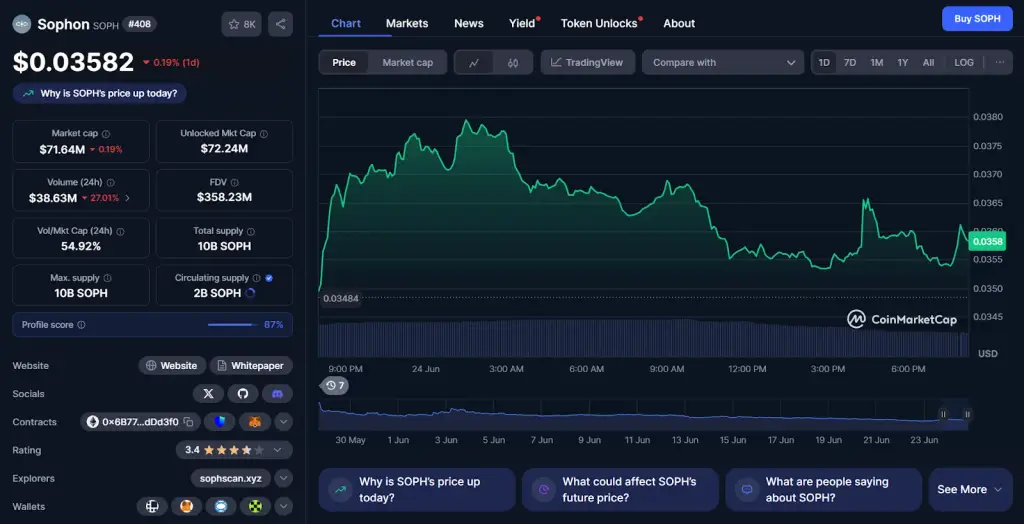Open the About tab
This screenshot has height=524, width=1024.
coord(679,23)
